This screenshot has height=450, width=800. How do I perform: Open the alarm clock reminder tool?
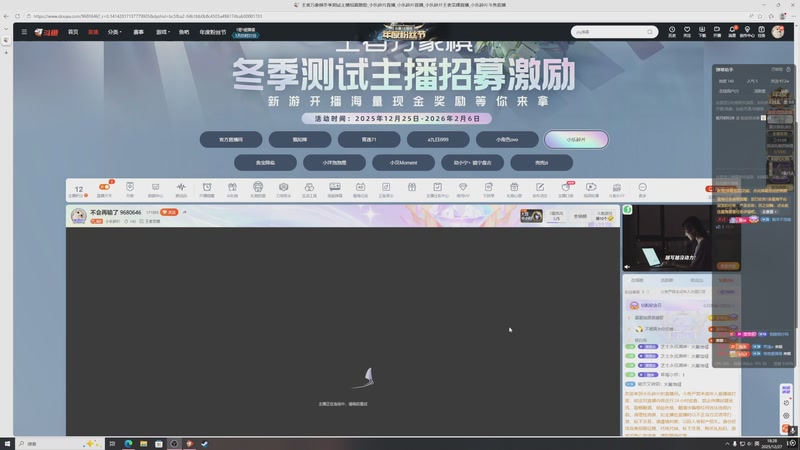(x=207, y=189)
